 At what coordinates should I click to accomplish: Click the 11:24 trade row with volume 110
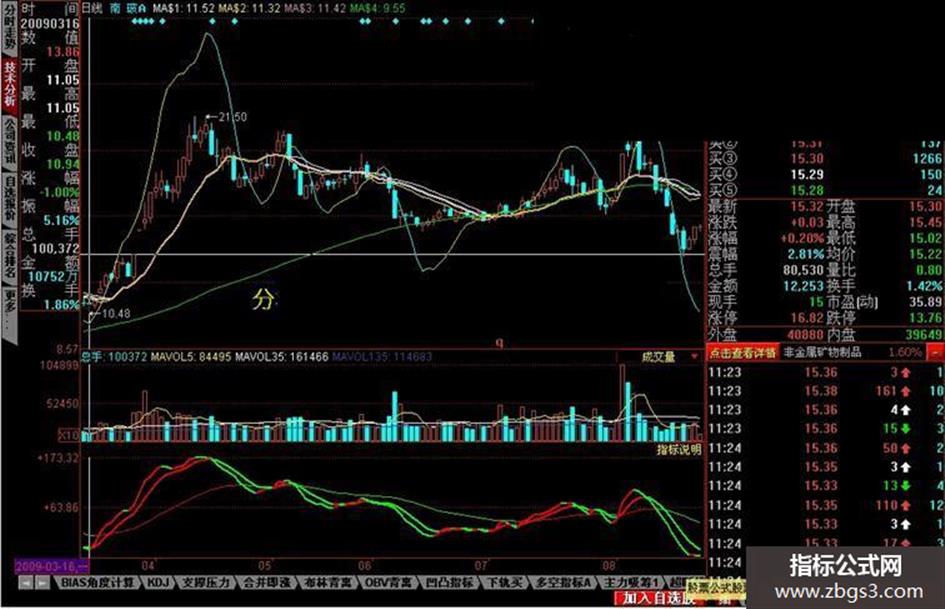pos(826,505)
